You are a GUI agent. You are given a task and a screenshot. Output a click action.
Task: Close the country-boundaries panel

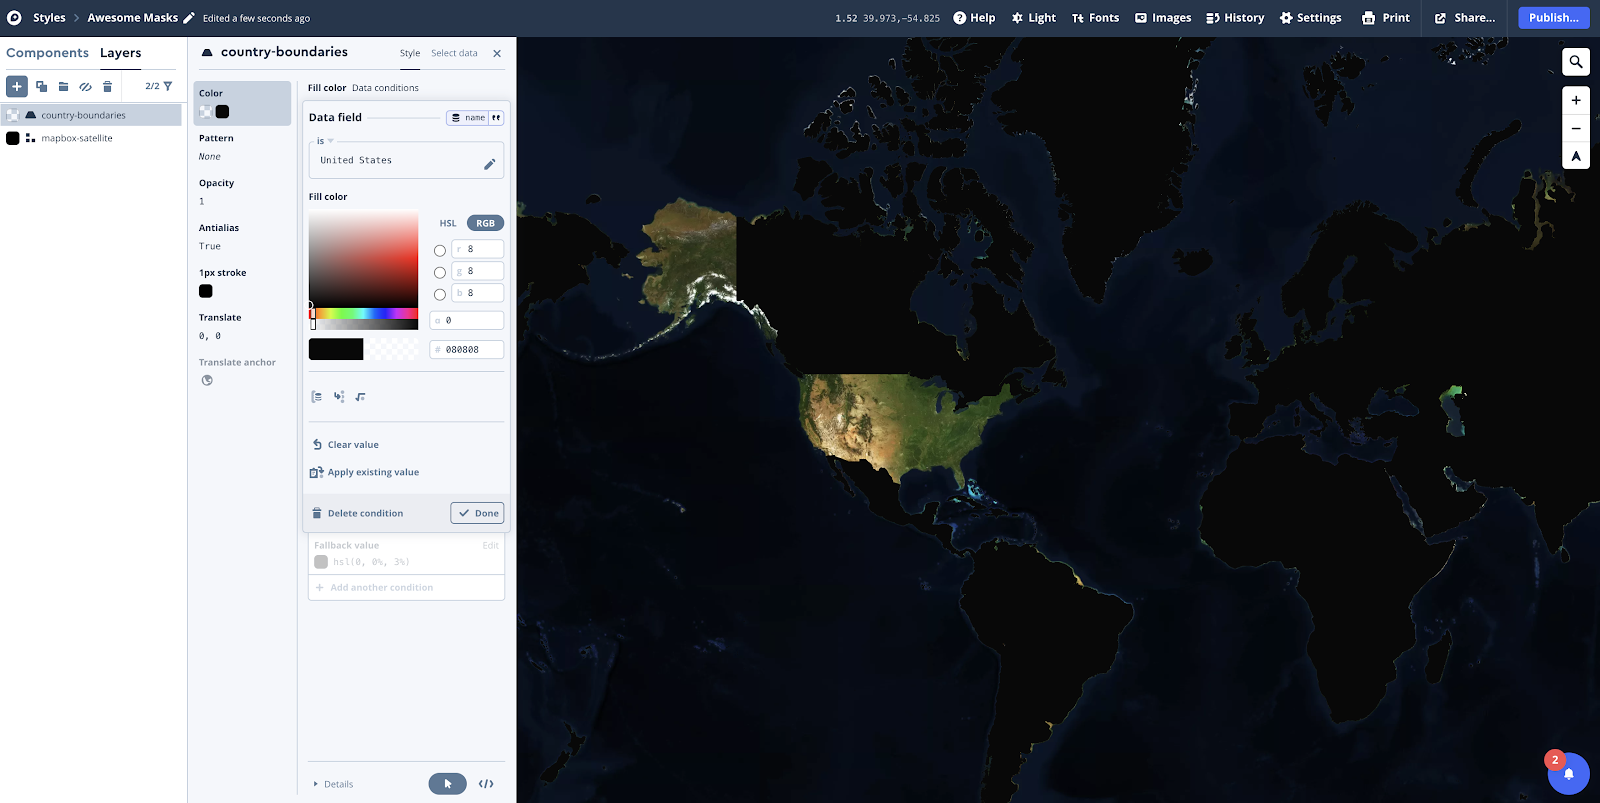tap(497, 53)
